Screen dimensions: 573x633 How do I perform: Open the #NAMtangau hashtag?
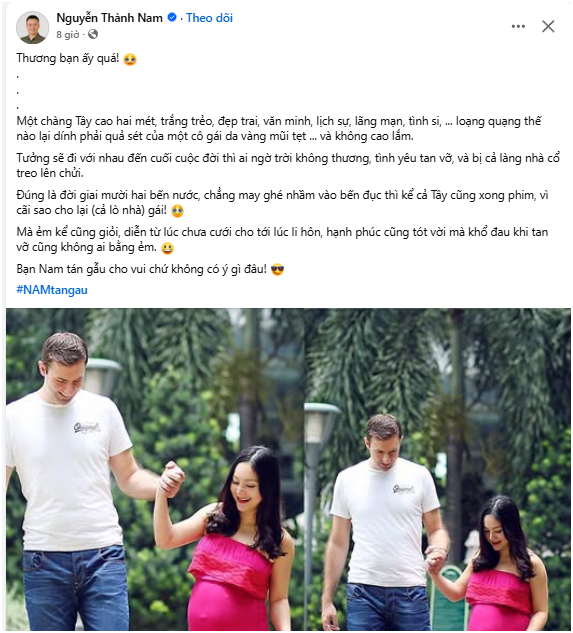(52, 290)
